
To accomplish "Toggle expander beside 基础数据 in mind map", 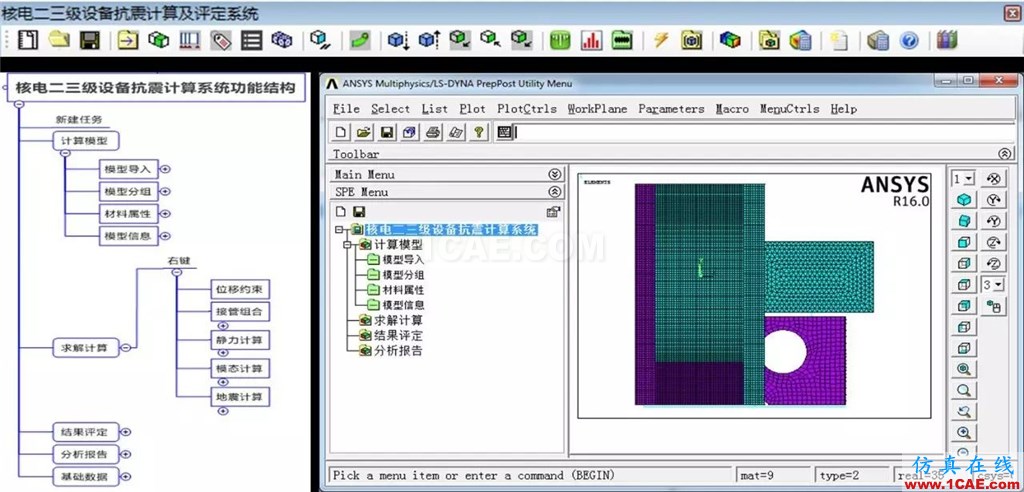I will [125, 477].
